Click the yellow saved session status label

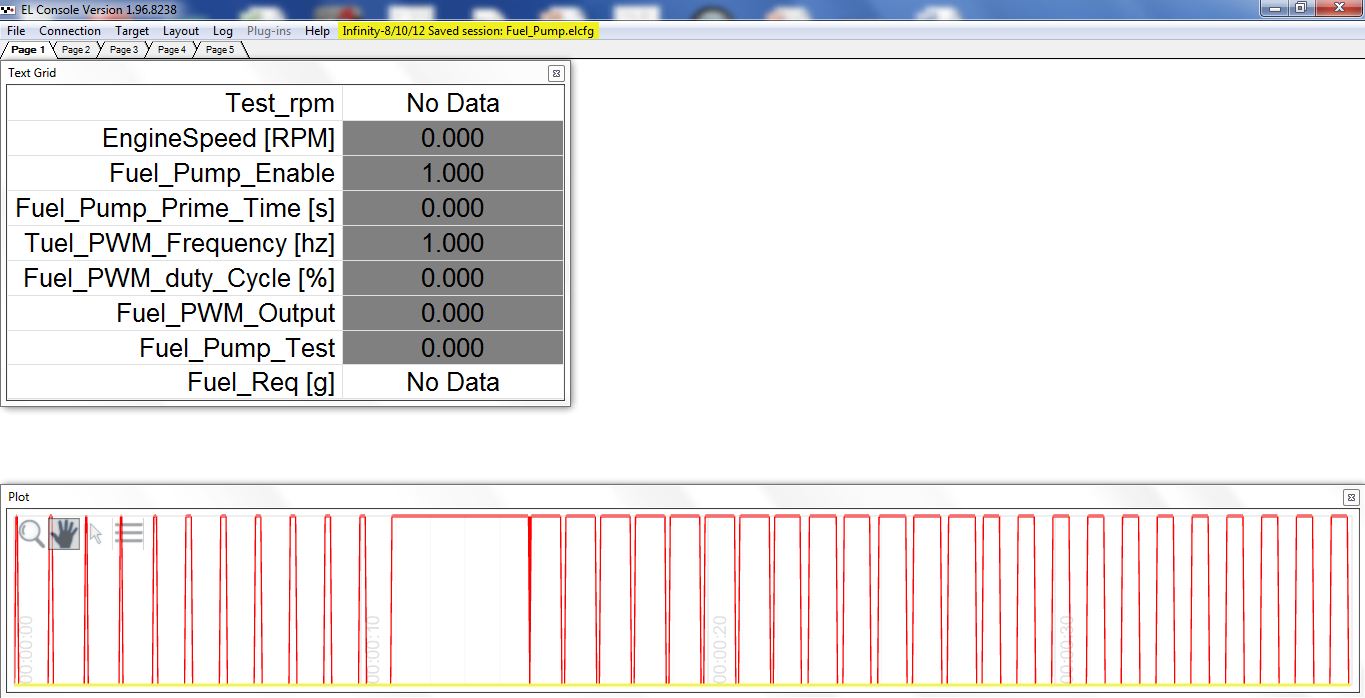[469, 31]
